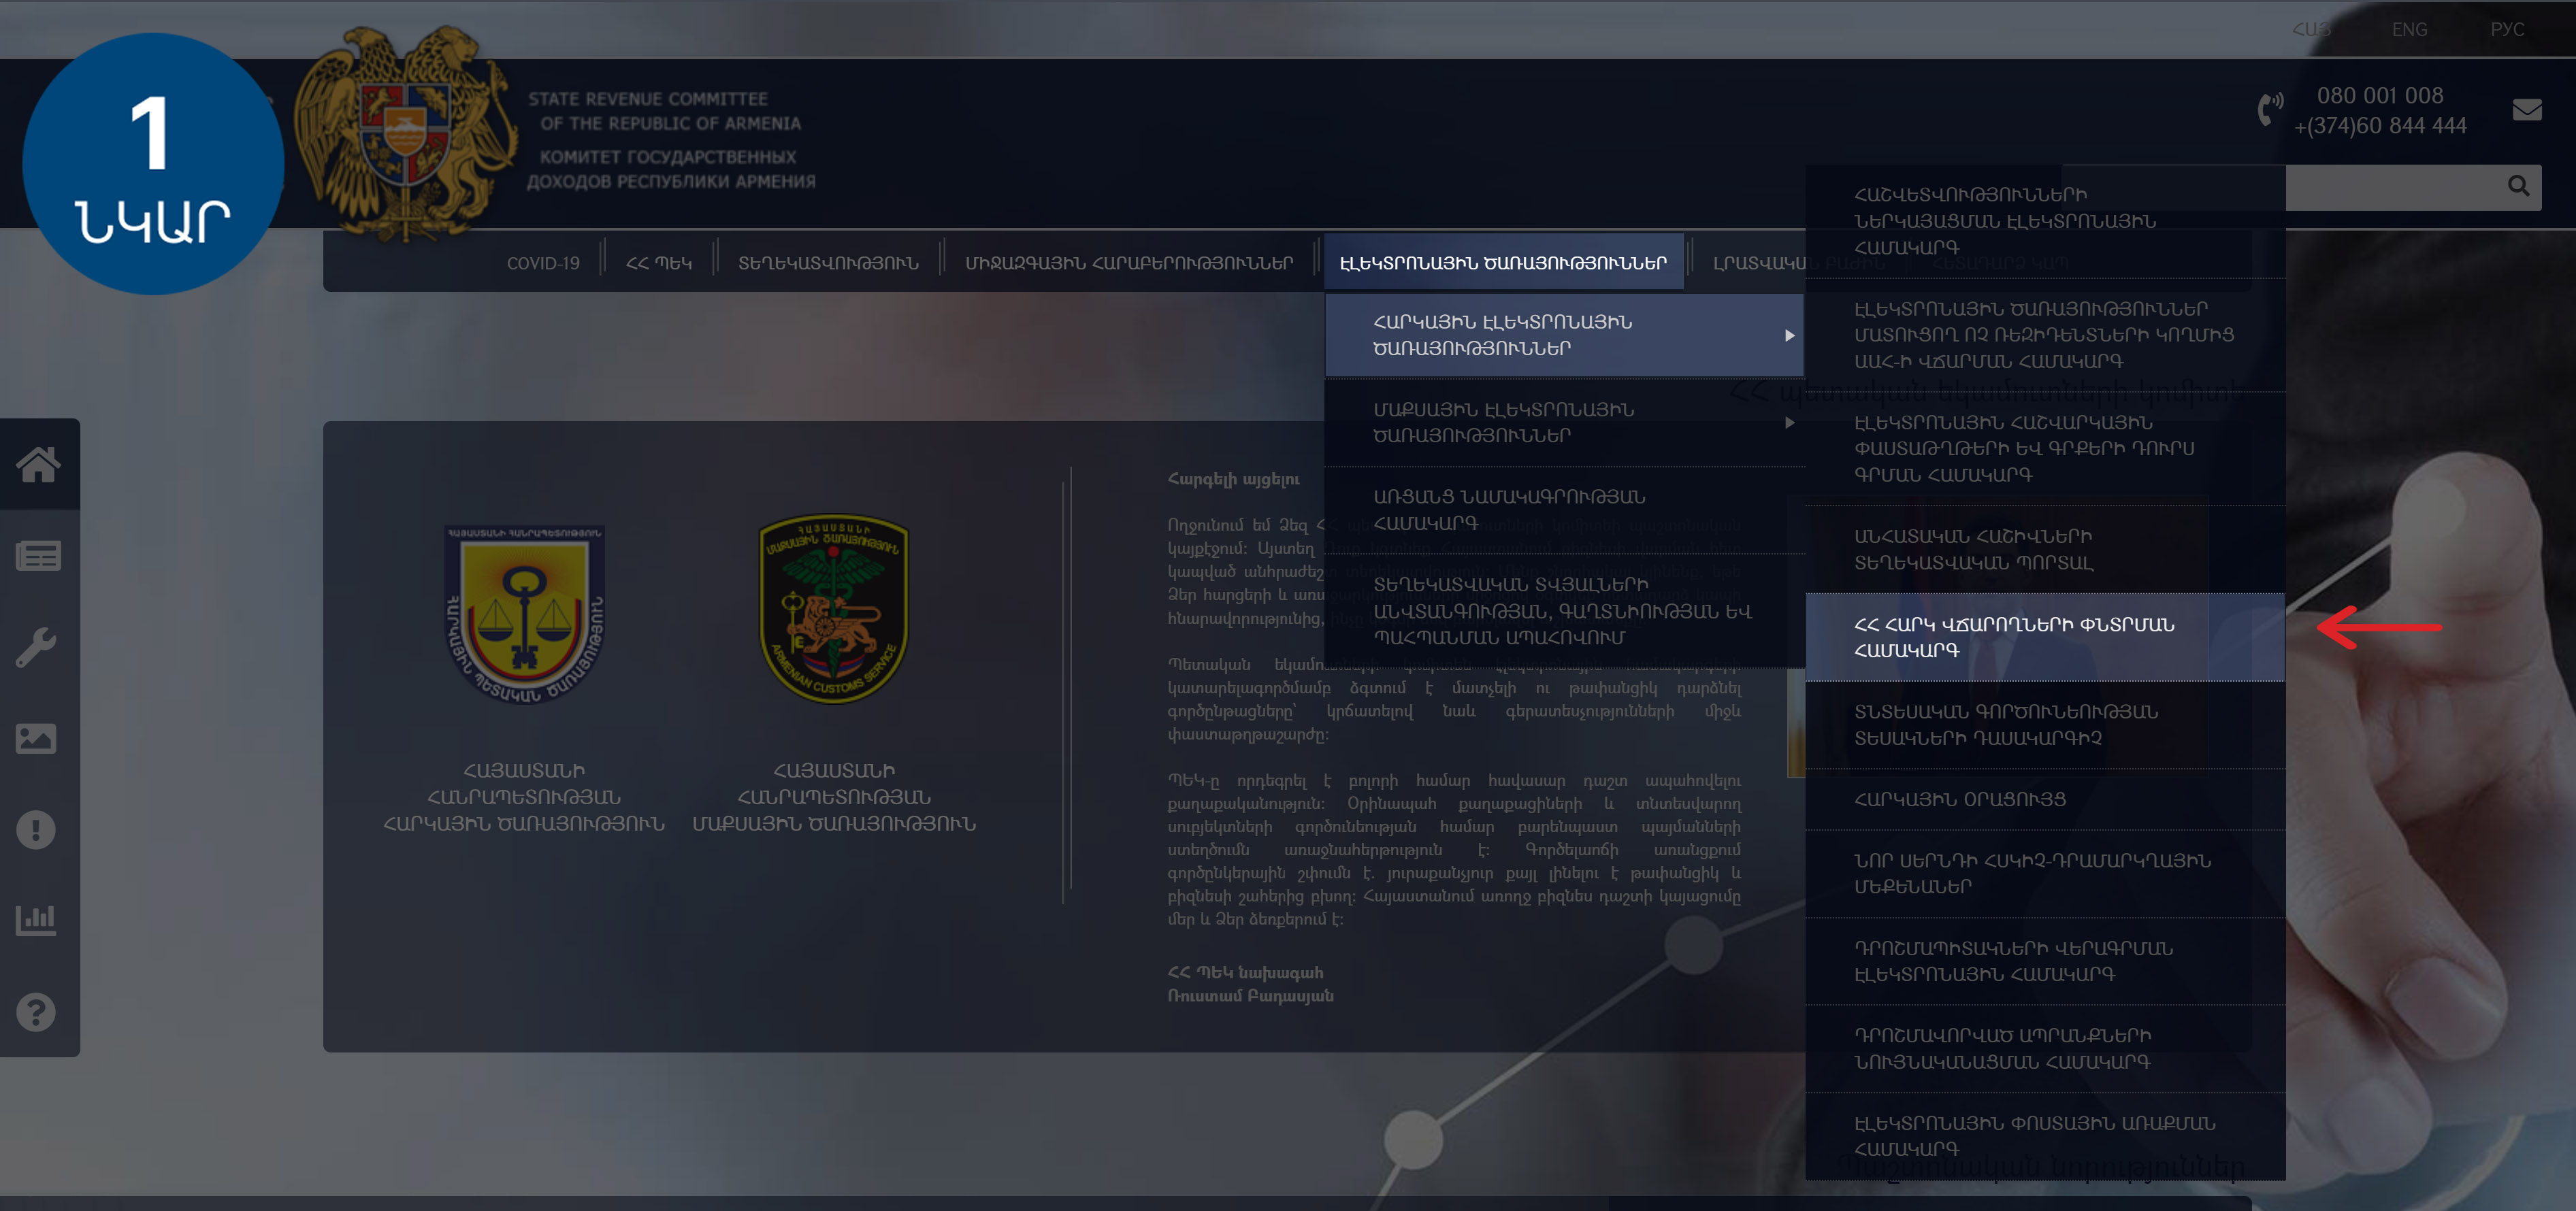Click ՀԱՅԱՍՏԱՆԻ ՀԱՆՐԱՊԵՏՈՒԹՅԱՆ ՄԱՔՍԱՅԻՆ ԾԱՌԱՅՈՒԹՅՈՒՆ caption
2576x1211 pixels.
tap(834, 797)
